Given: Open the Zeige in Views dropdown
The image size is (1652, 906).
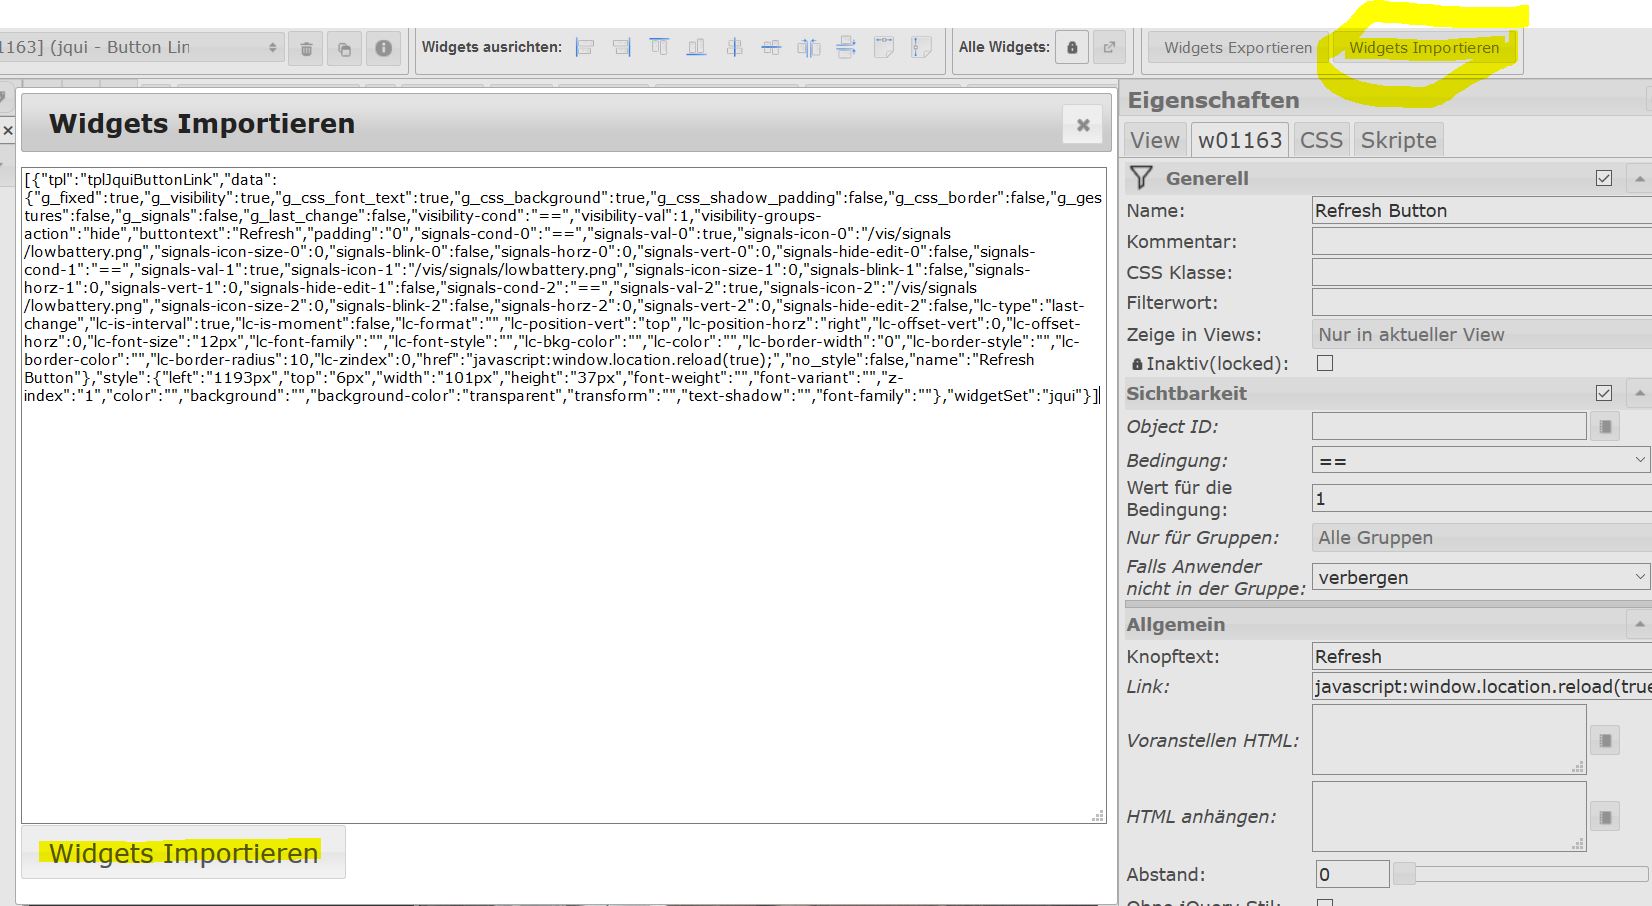Looking at the screenshot, I should 1481,334.
